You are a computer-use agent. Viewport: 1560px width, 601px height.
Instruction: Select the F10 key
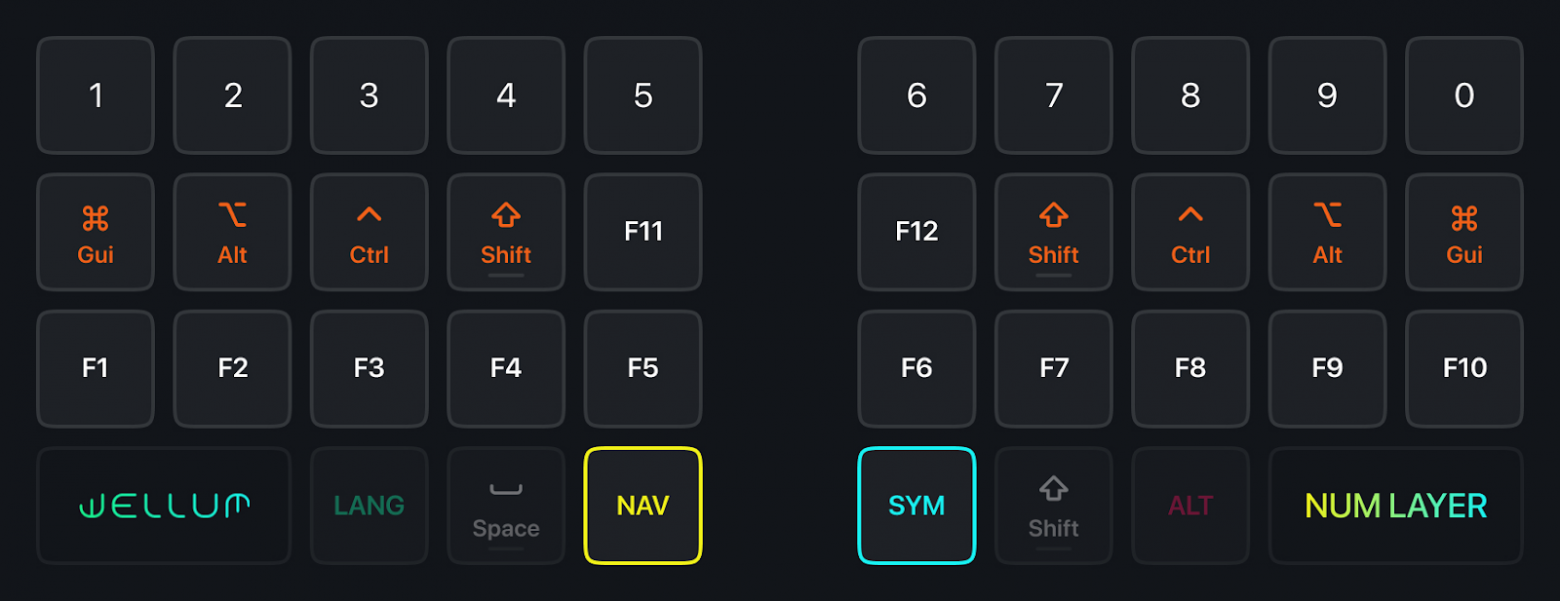(1464, 369)
